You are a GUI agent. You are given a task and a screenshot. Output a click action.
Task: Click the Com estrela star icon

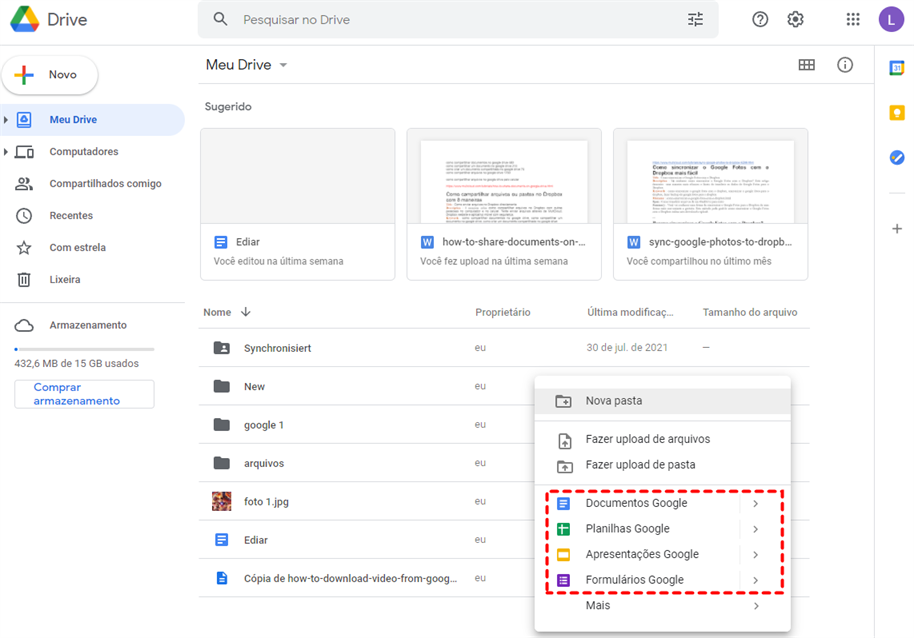[24, 248]
